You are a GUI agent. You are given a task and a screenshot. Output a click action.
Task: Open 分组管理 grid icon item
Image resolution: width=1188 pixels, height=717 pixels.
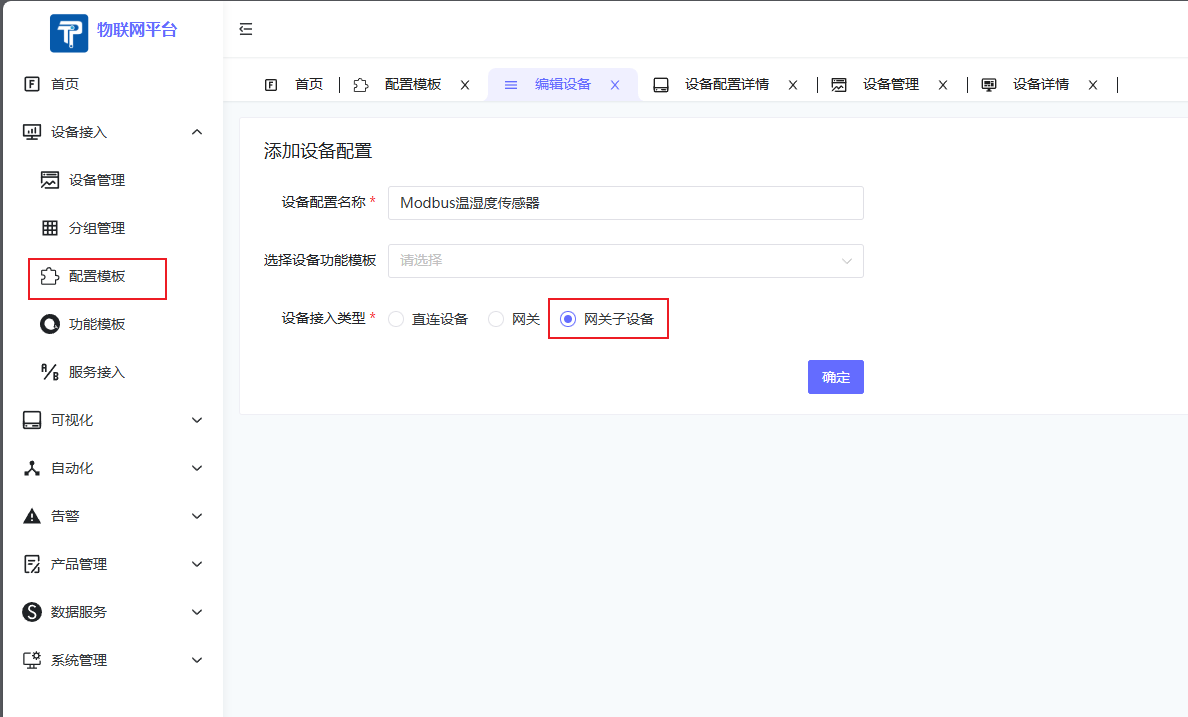click(50, 228)
